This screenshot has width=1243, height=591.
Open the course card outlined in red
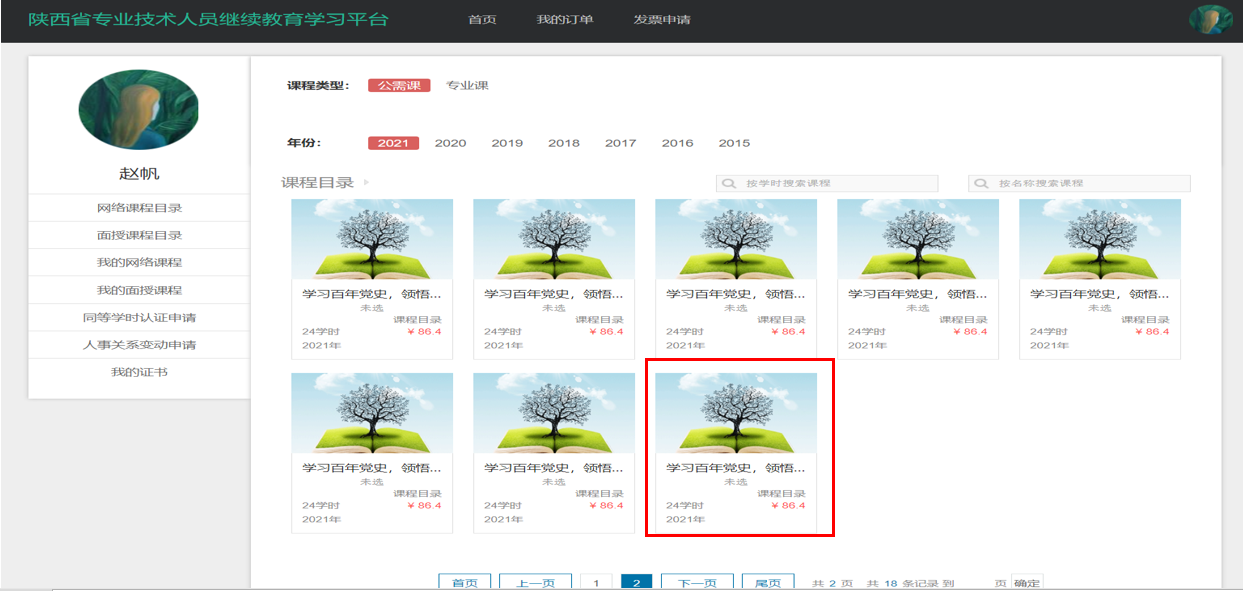[736, 447]
